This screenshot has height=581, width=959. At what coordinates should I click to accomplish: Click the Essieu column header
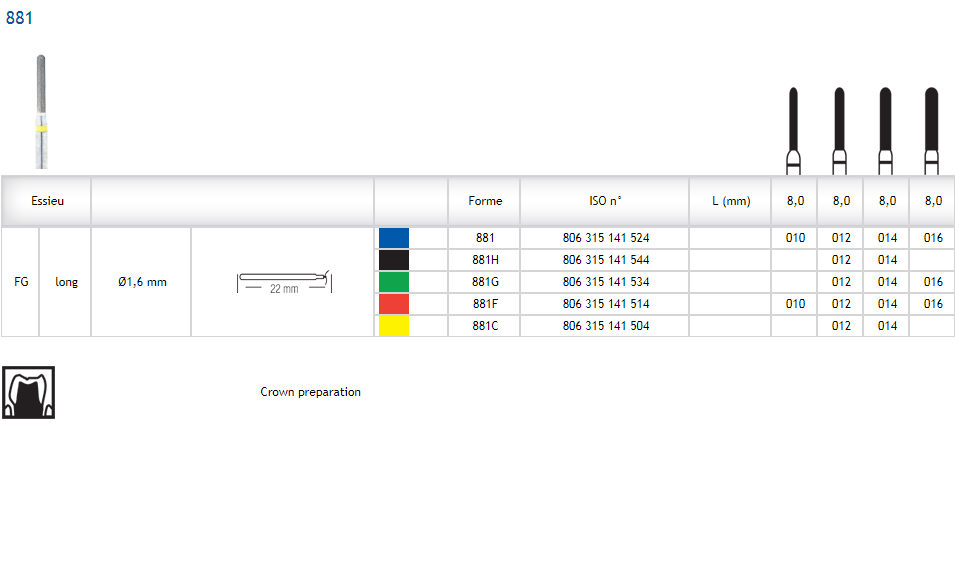pyautogui.click(x=47, y=201)
